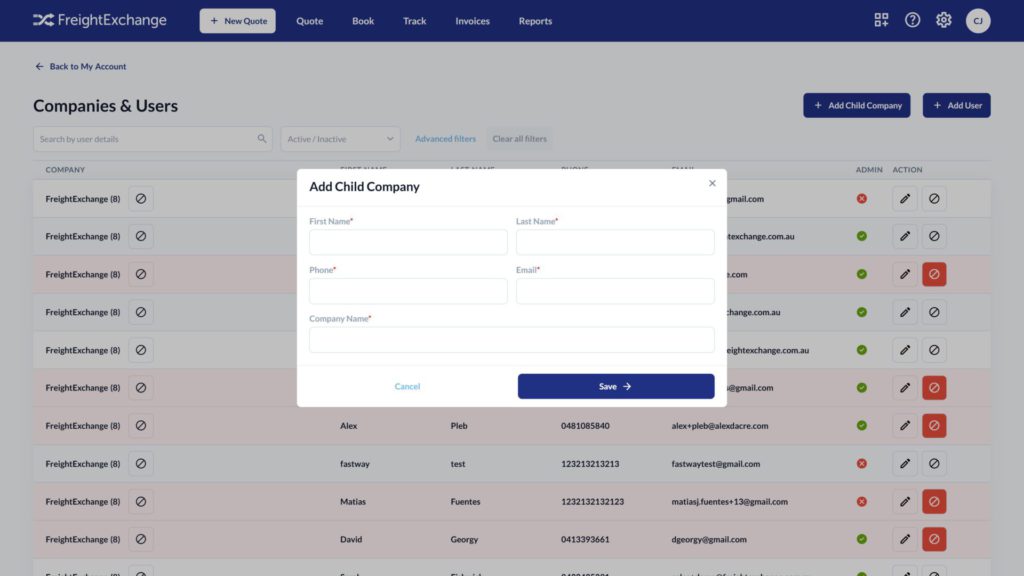Select email alex+pleb@alexdacre.com
The height and width of the screenshot is (576, 1024).
coord(720,426)
